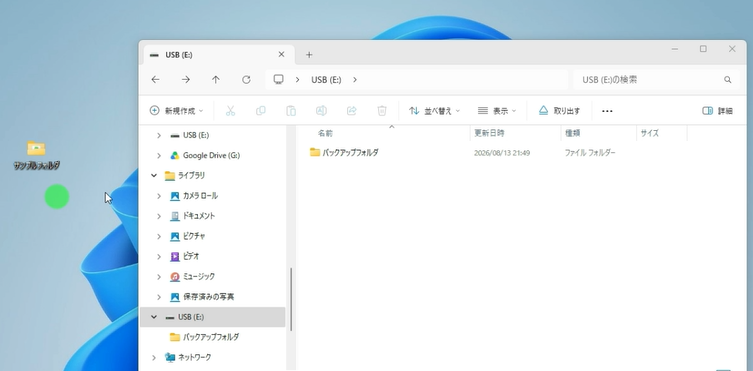The width and height of the screenshot is (753, 371).
Task: Click the Google Drive icon in sidebar
Action: (175, 156)
